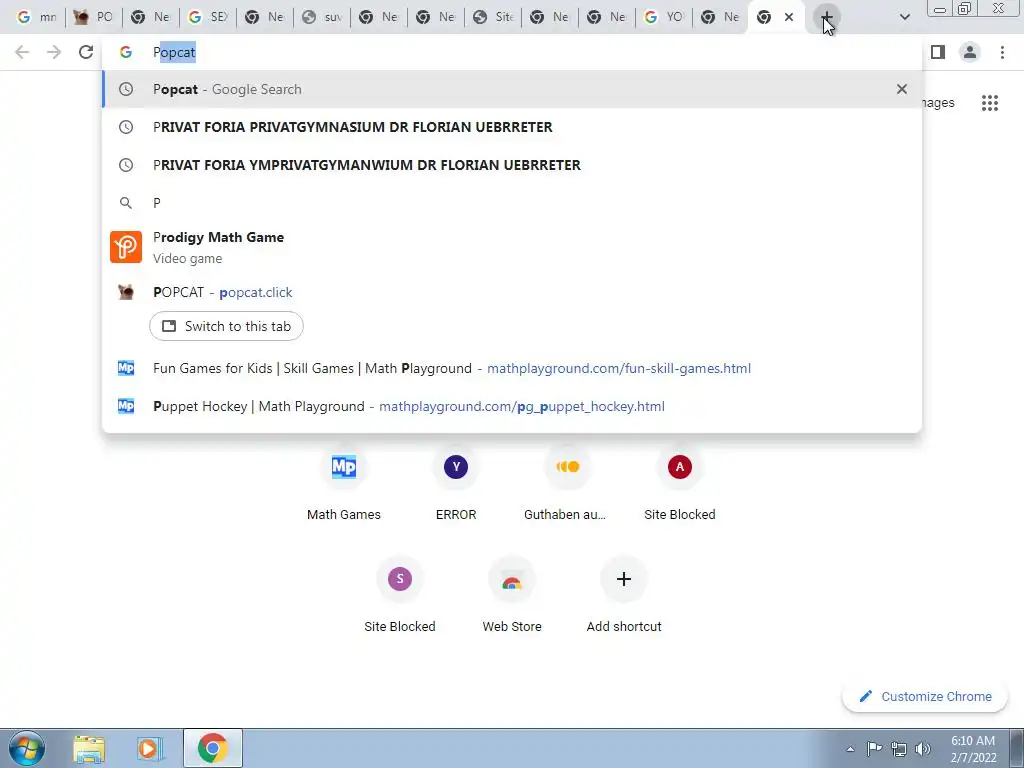The width and height of the screenshot is (1024, 768).
Task: Open the side panel icon
Action: [938, 52]
